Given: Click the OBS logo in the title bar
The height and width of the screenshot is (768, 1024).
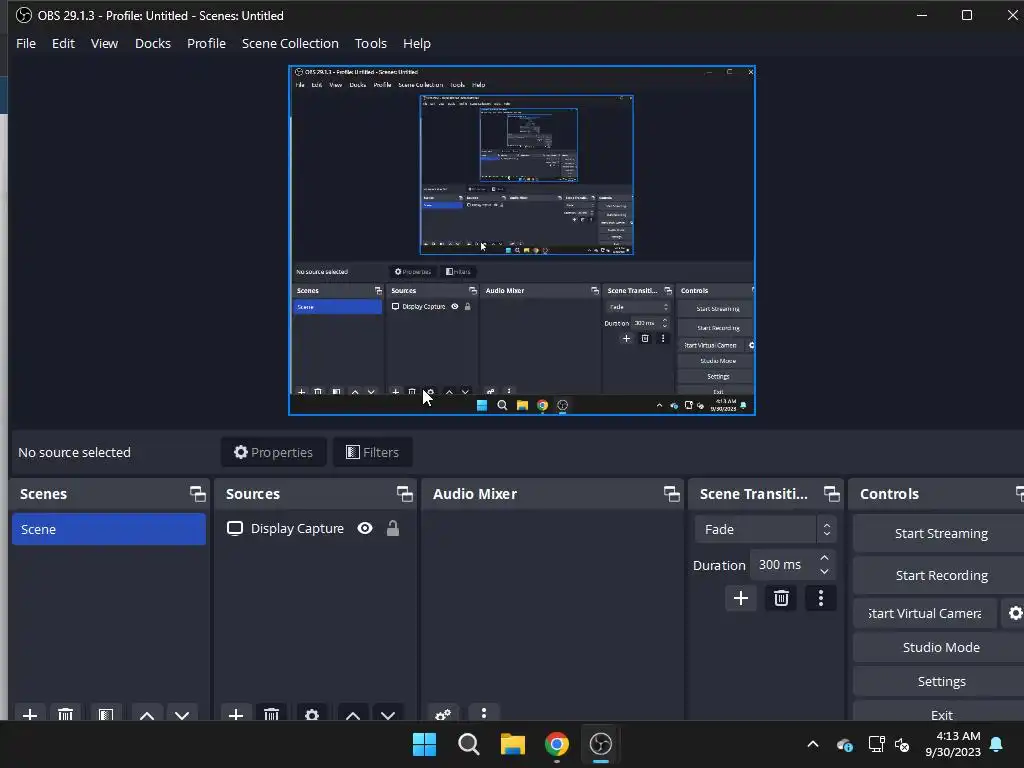Looking at the screenshot, I should (24, 15).
